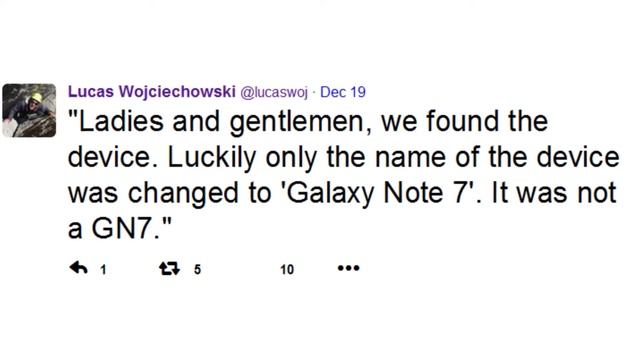The width and height of the screenshot is (640, 360).
Task: Click the likes count of 10
Action: click(287, 269)
